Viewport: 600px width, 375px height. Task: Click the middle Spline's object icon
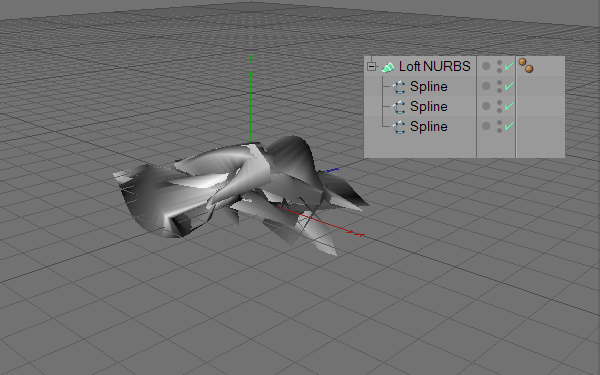pos(399,107)
